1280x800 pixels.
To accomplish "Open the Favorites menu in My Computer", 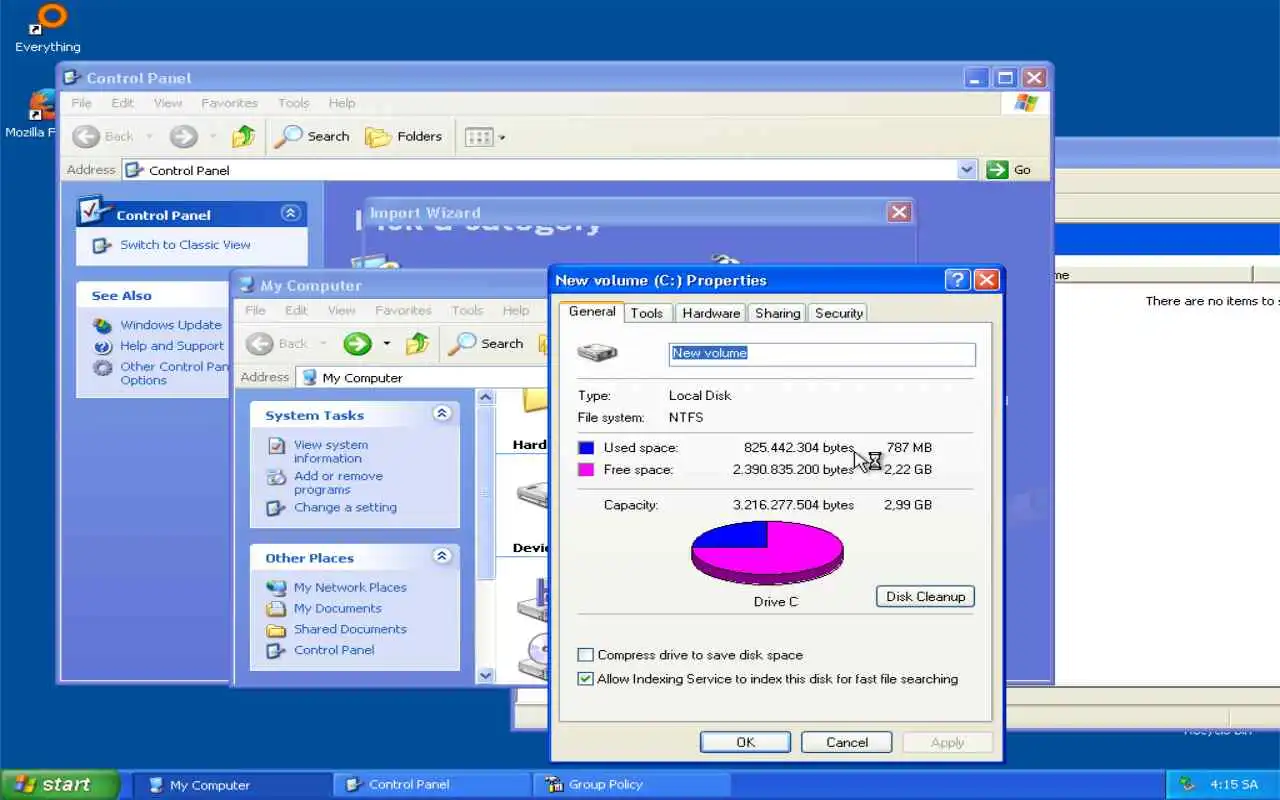I will point(403,311).
